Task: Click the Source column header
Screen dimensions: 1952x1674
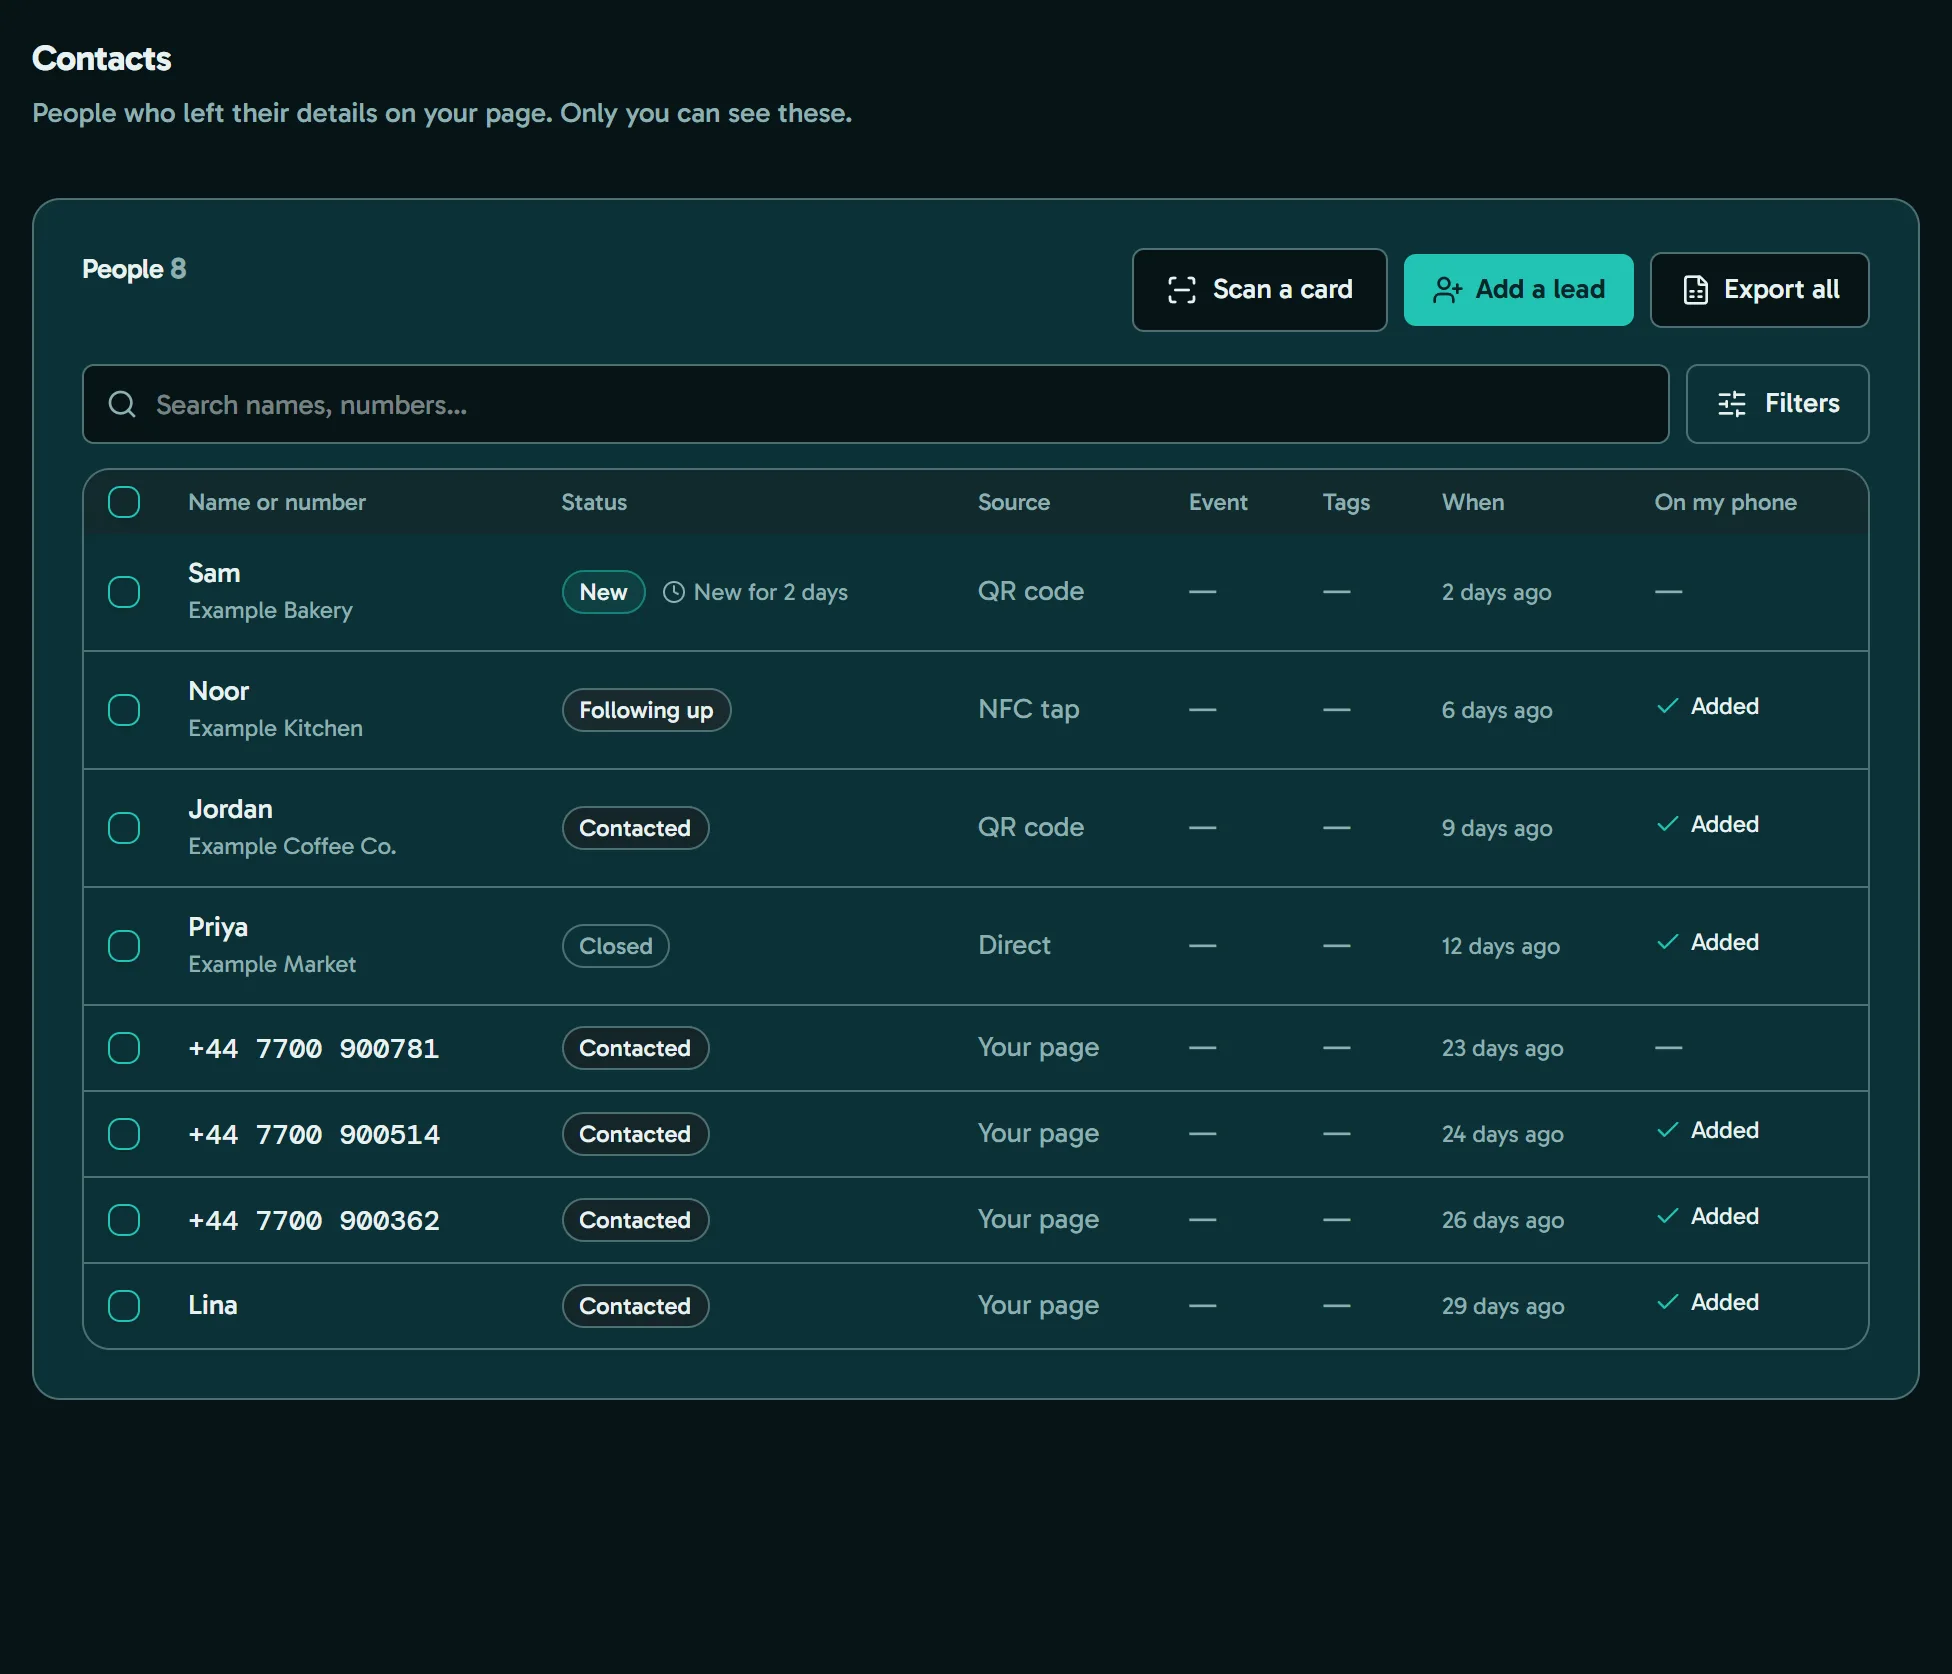Action: coord(1014,502)
